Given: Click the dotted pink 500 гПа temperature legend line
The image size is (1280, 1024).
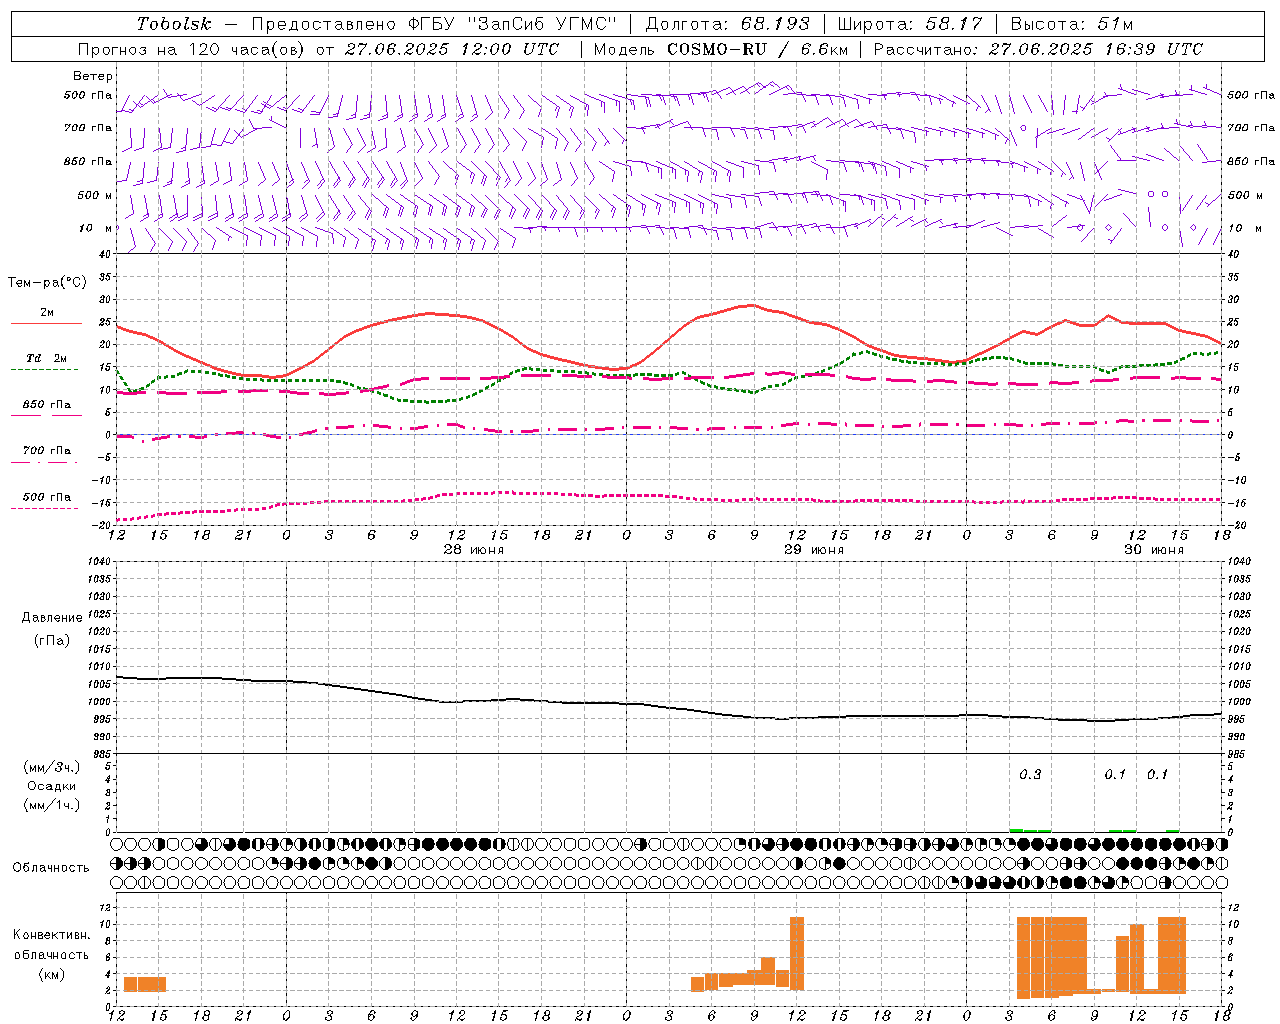Looking at the screenshot, I should 44,509.
